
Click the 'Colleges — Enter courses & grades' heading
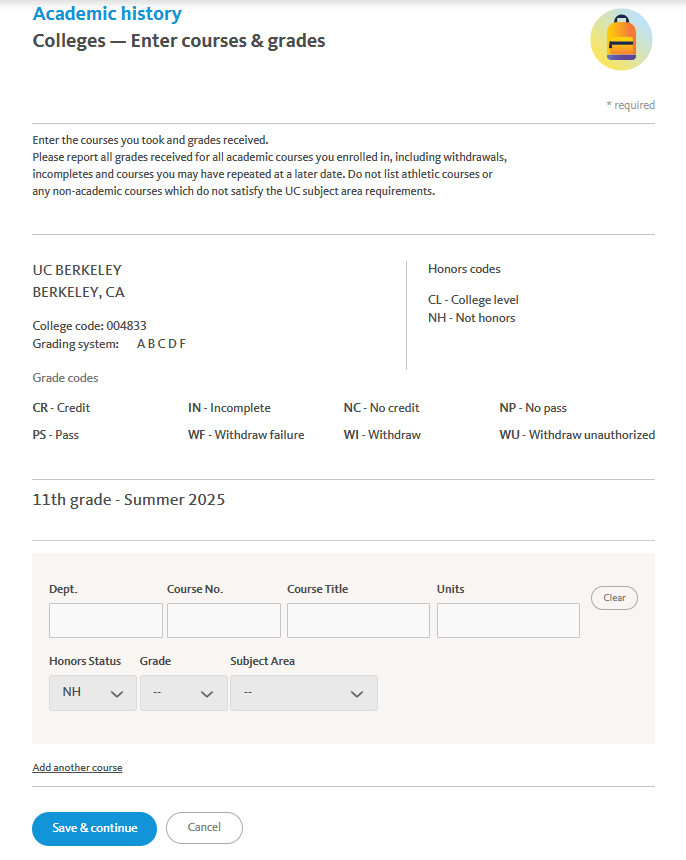point(179,41)
